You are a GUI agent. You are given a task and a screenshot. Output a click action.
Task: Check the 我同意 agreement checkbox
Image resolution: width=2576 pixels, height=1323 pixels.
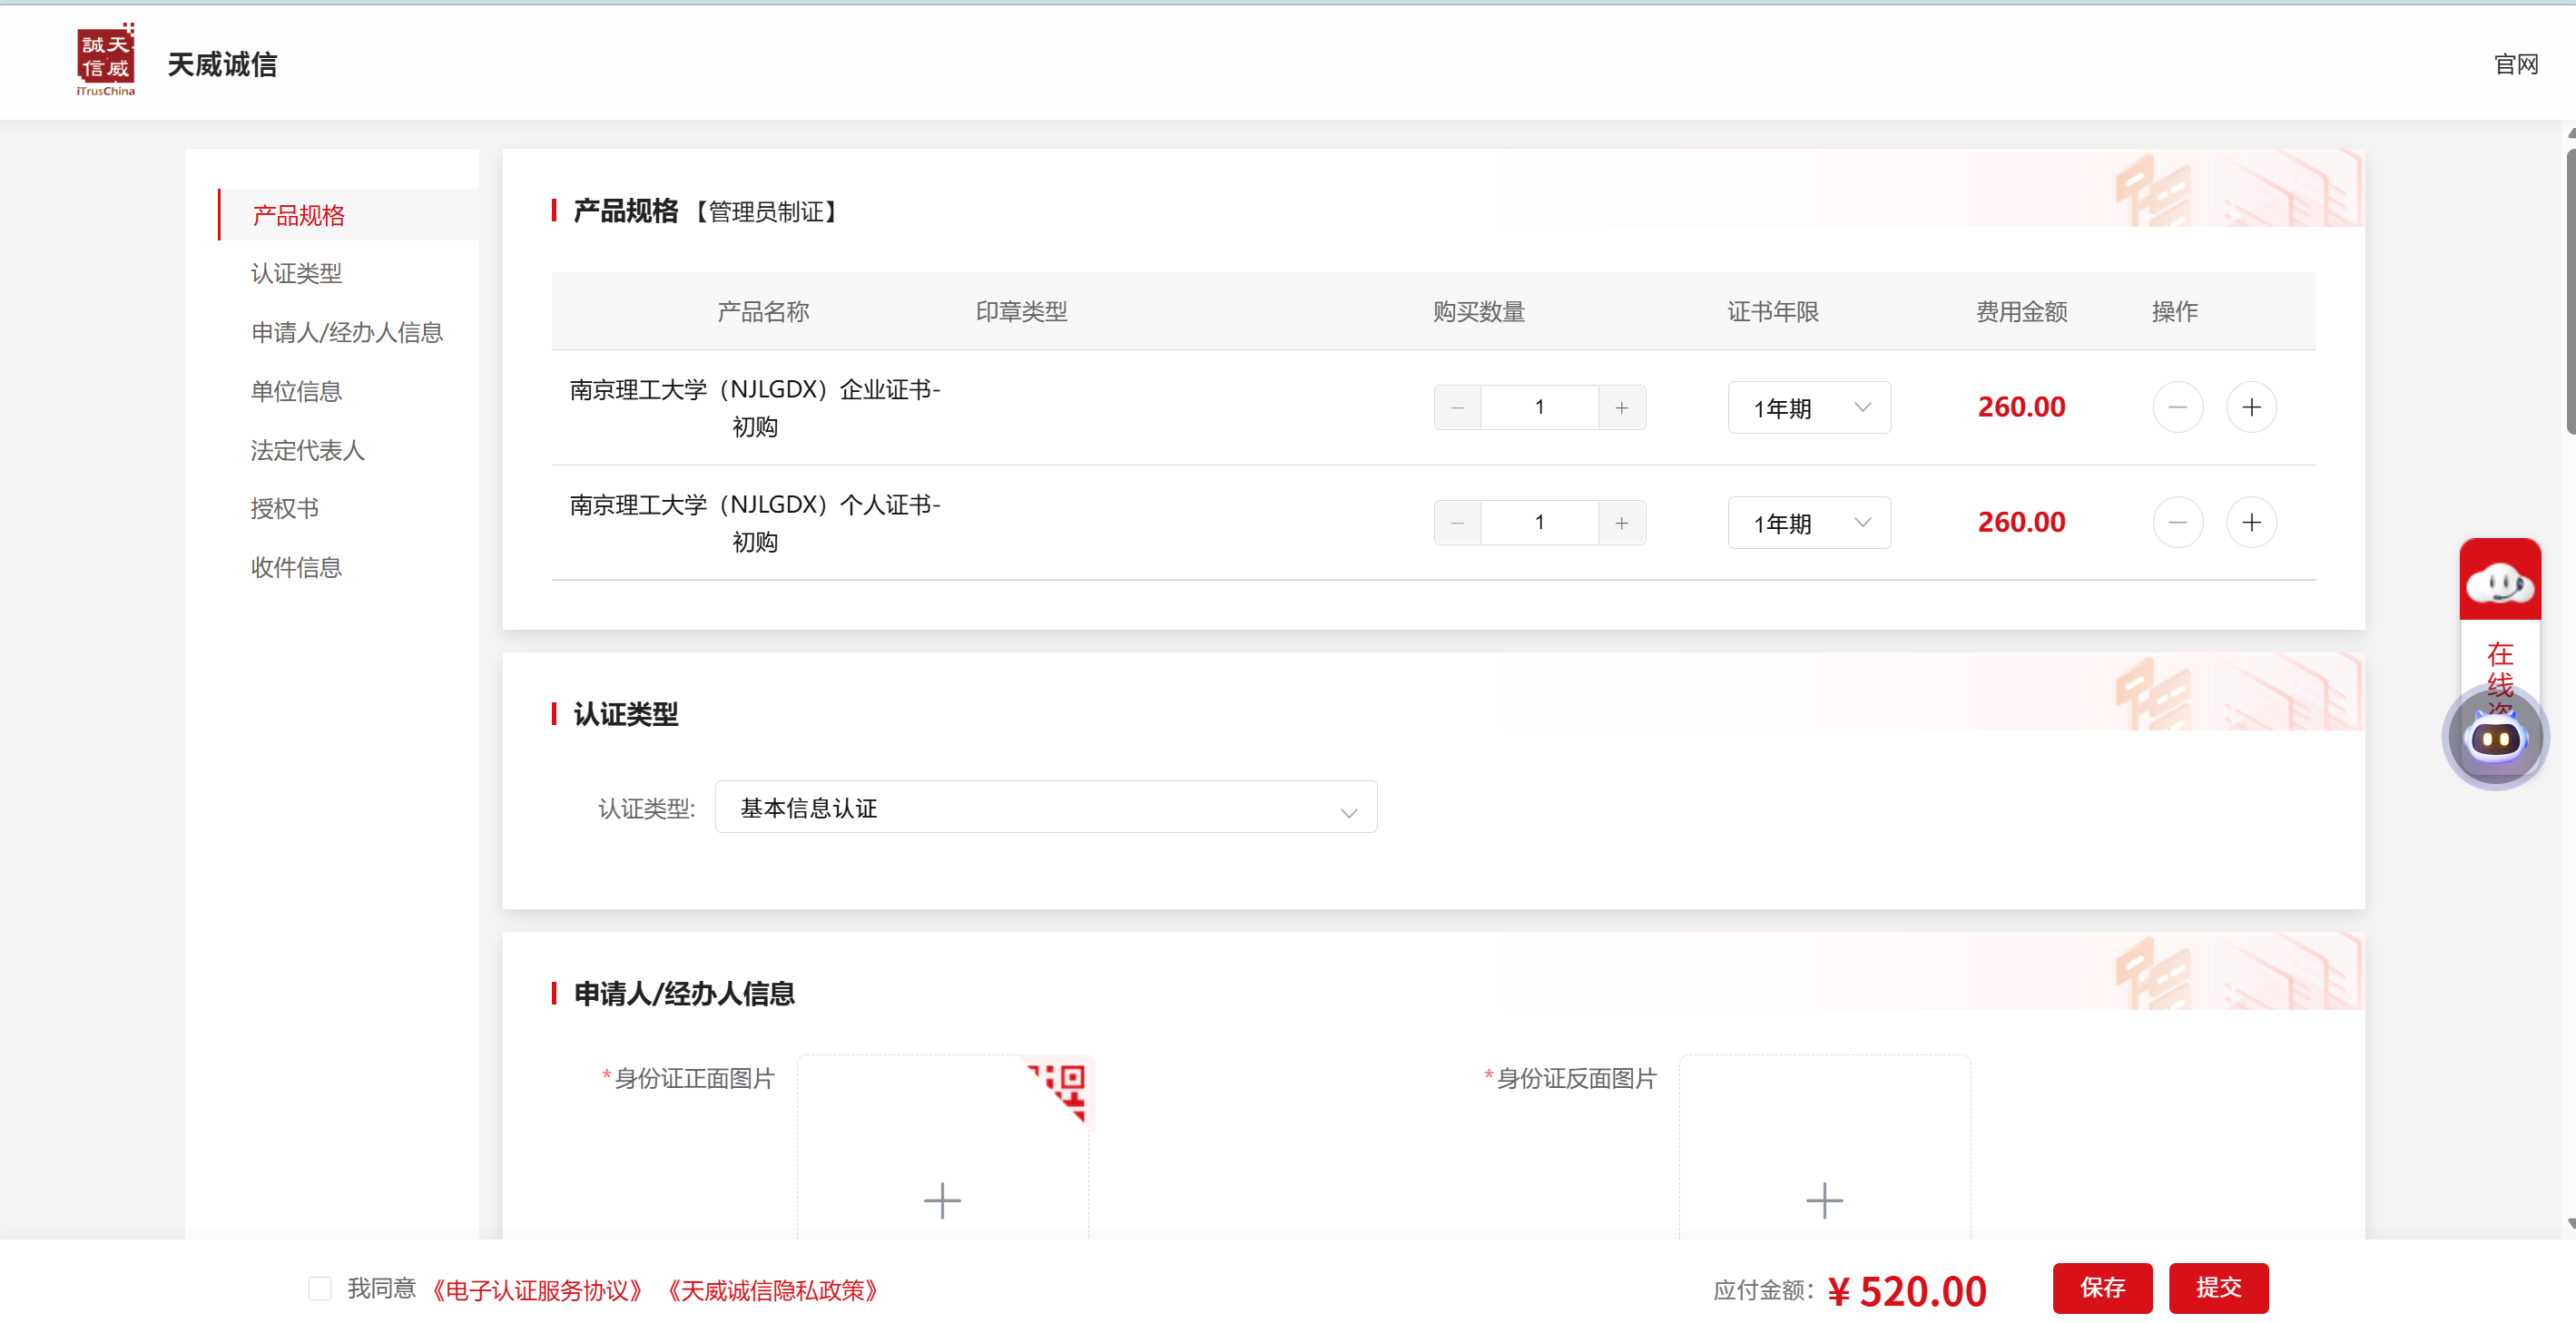[x=320, y=1288]
